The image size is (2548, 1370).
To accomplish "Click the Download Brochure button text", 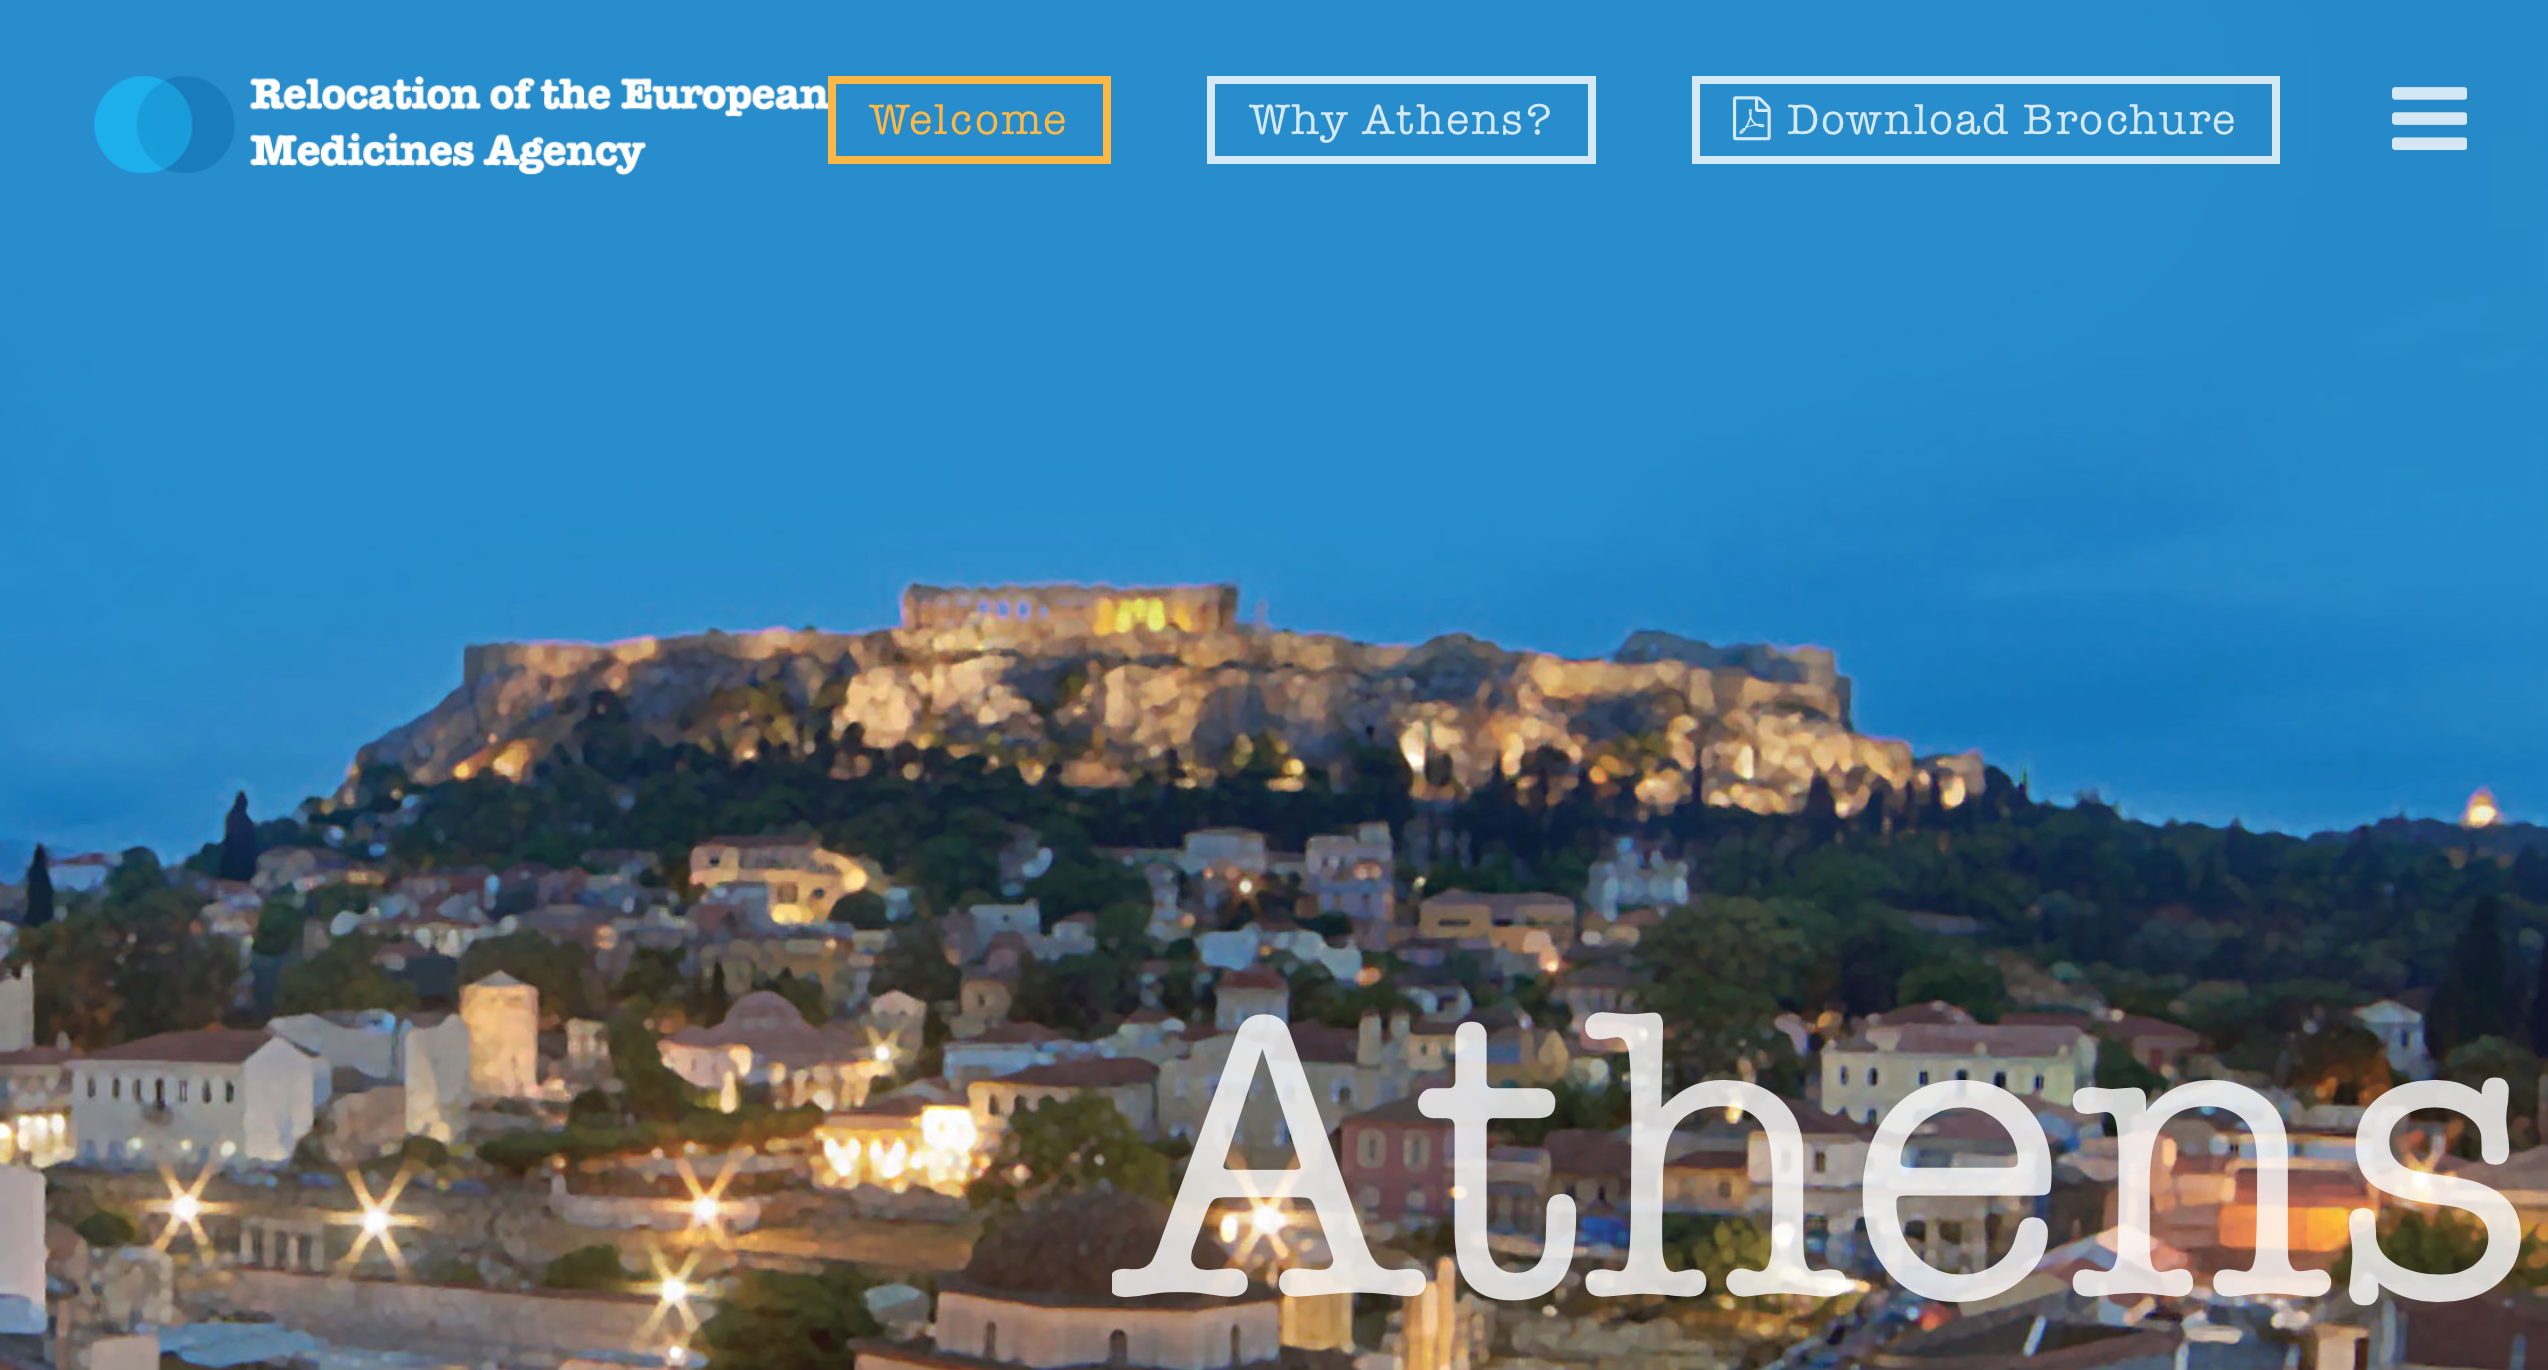I will coord(2011,120).
